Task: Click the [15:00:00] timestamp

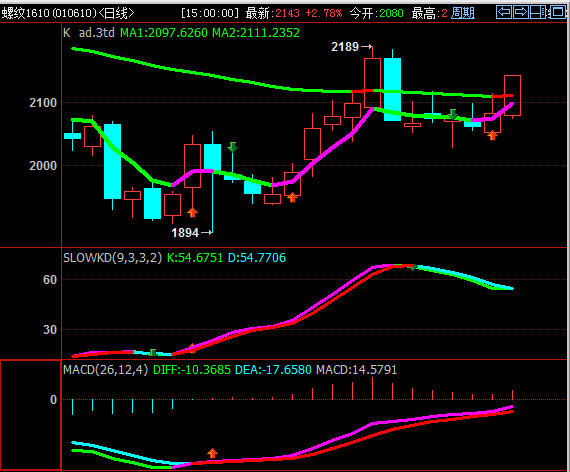Action: click(210, 13)
